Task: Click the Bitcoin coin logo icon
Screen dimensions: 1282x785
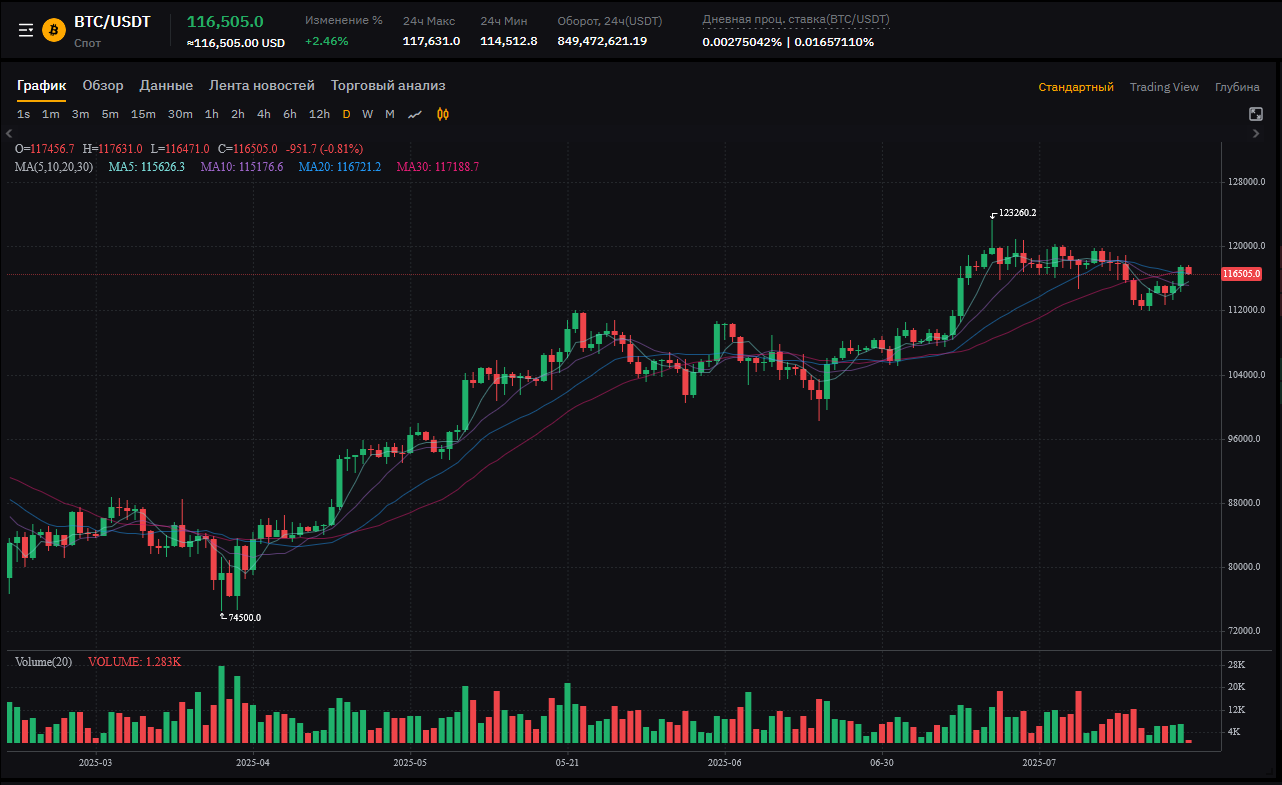Action: [53, 31]
